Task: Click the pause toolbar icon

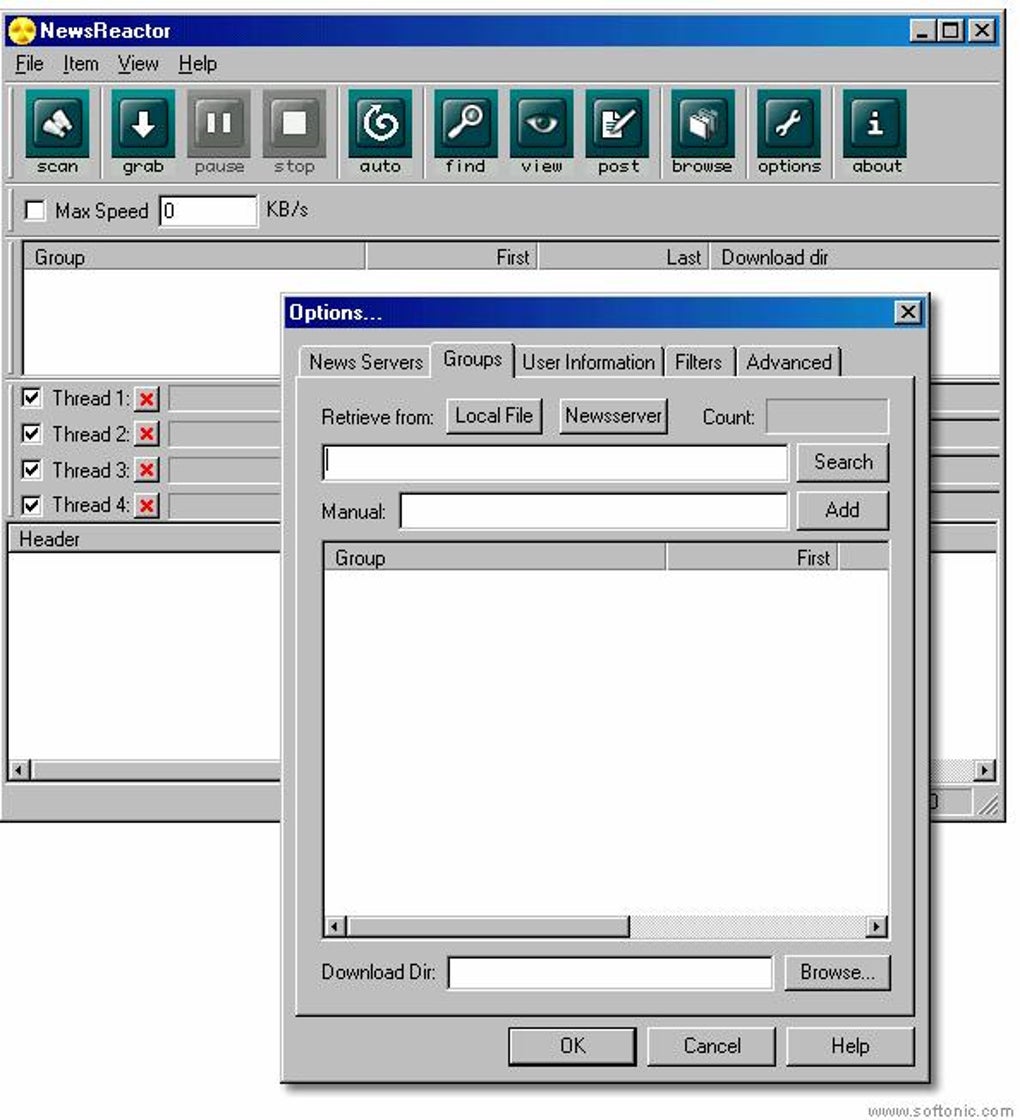Action: 219,133
